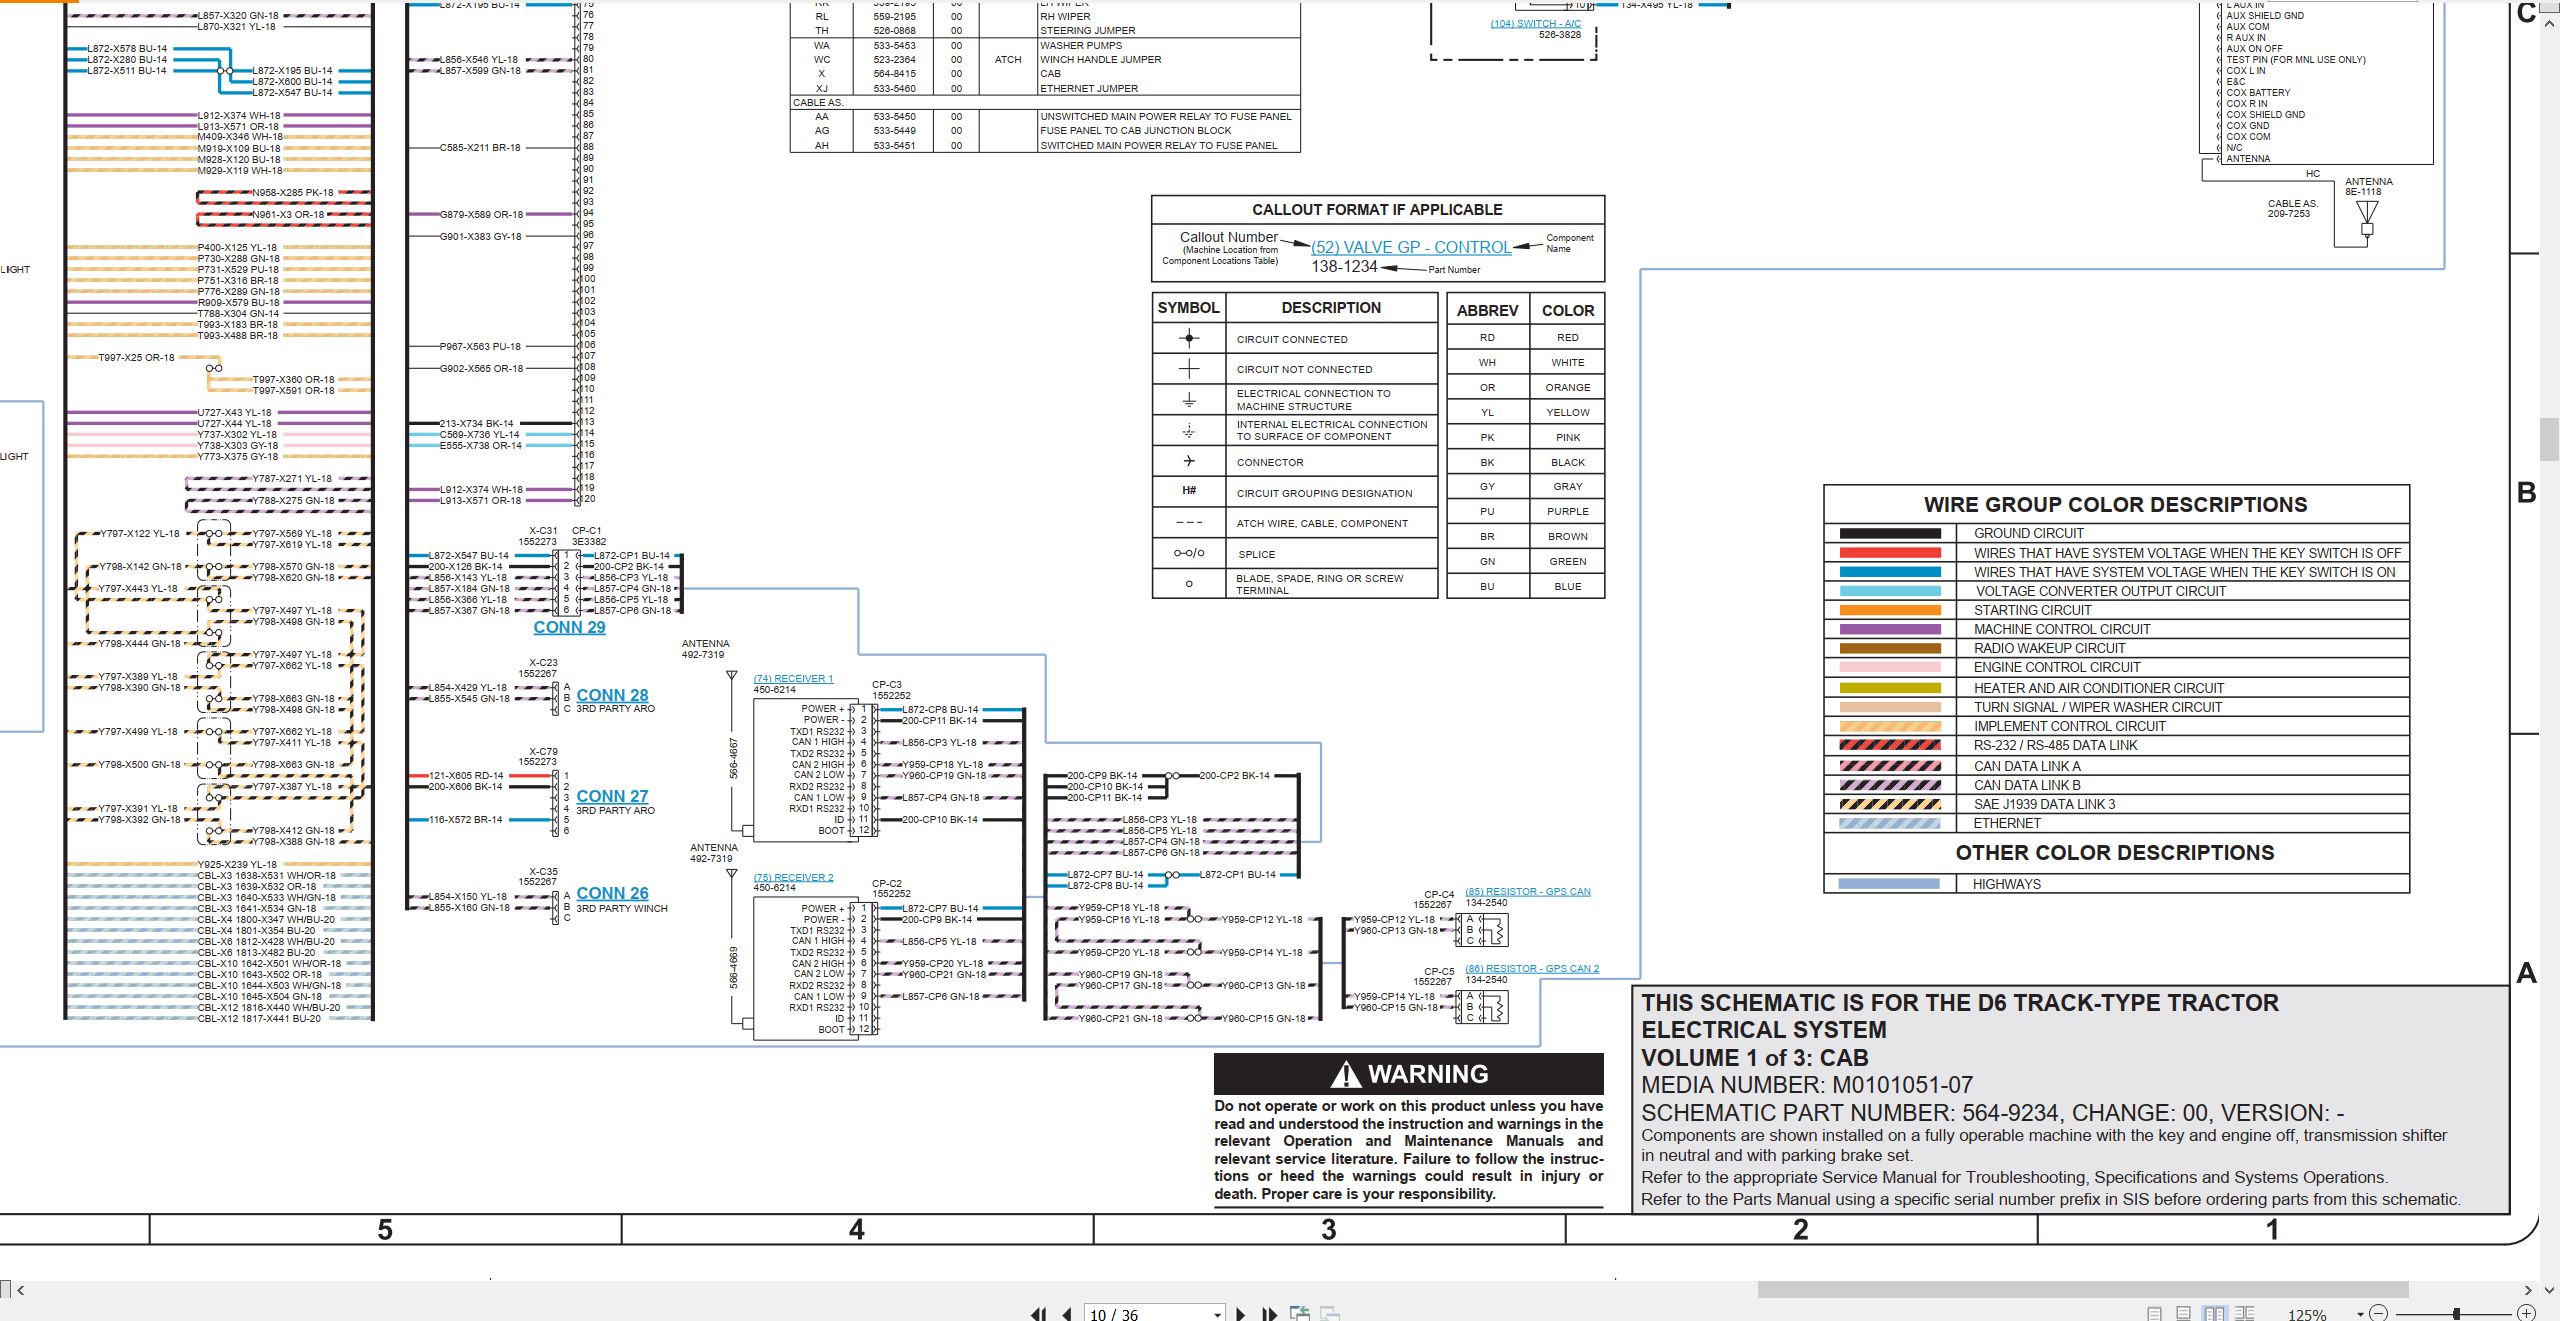
Task: Open the (75) RECEIVER 2 link
Action: (793, 878)
